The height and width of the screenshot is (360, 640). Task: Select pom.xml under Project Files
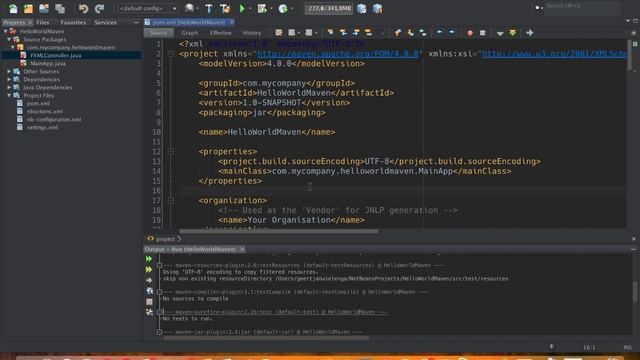(38, 103)
